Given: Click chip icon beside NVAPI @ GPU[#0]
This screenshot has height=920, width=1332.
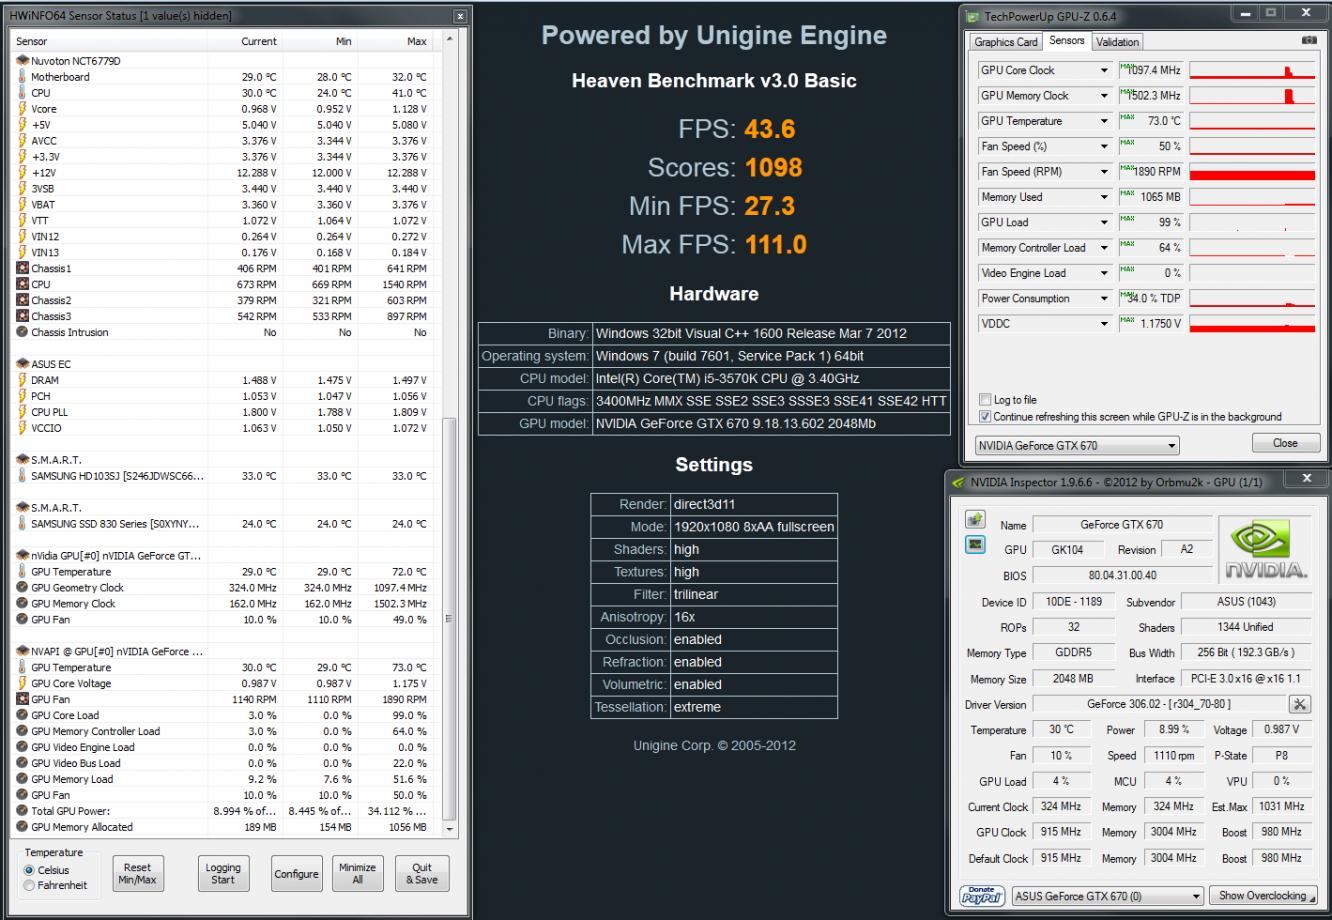Looking at the screenshot, I should [22, 652].
